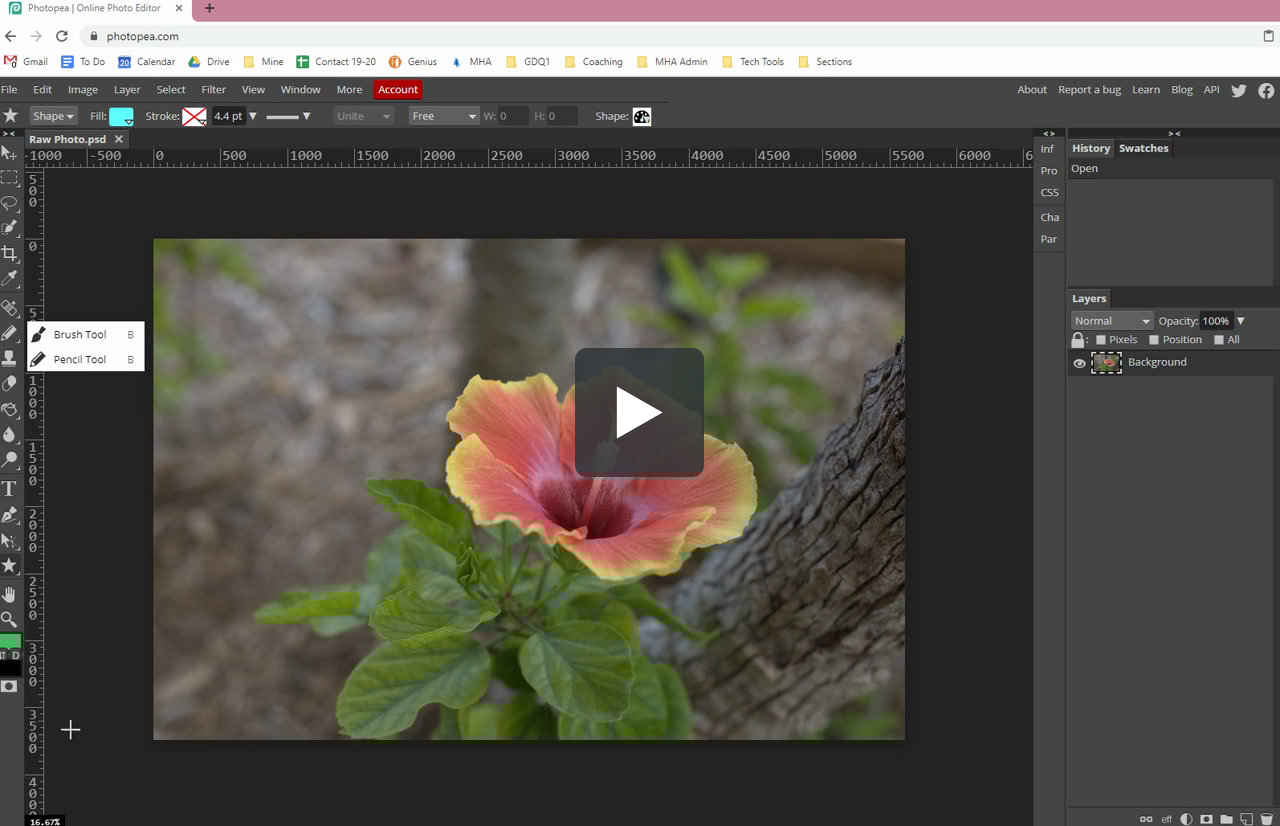Viewport: 1280px width, 826px height.
Task: Select Pencil Tool from the flyout menu
Action: tap(80, 359)
